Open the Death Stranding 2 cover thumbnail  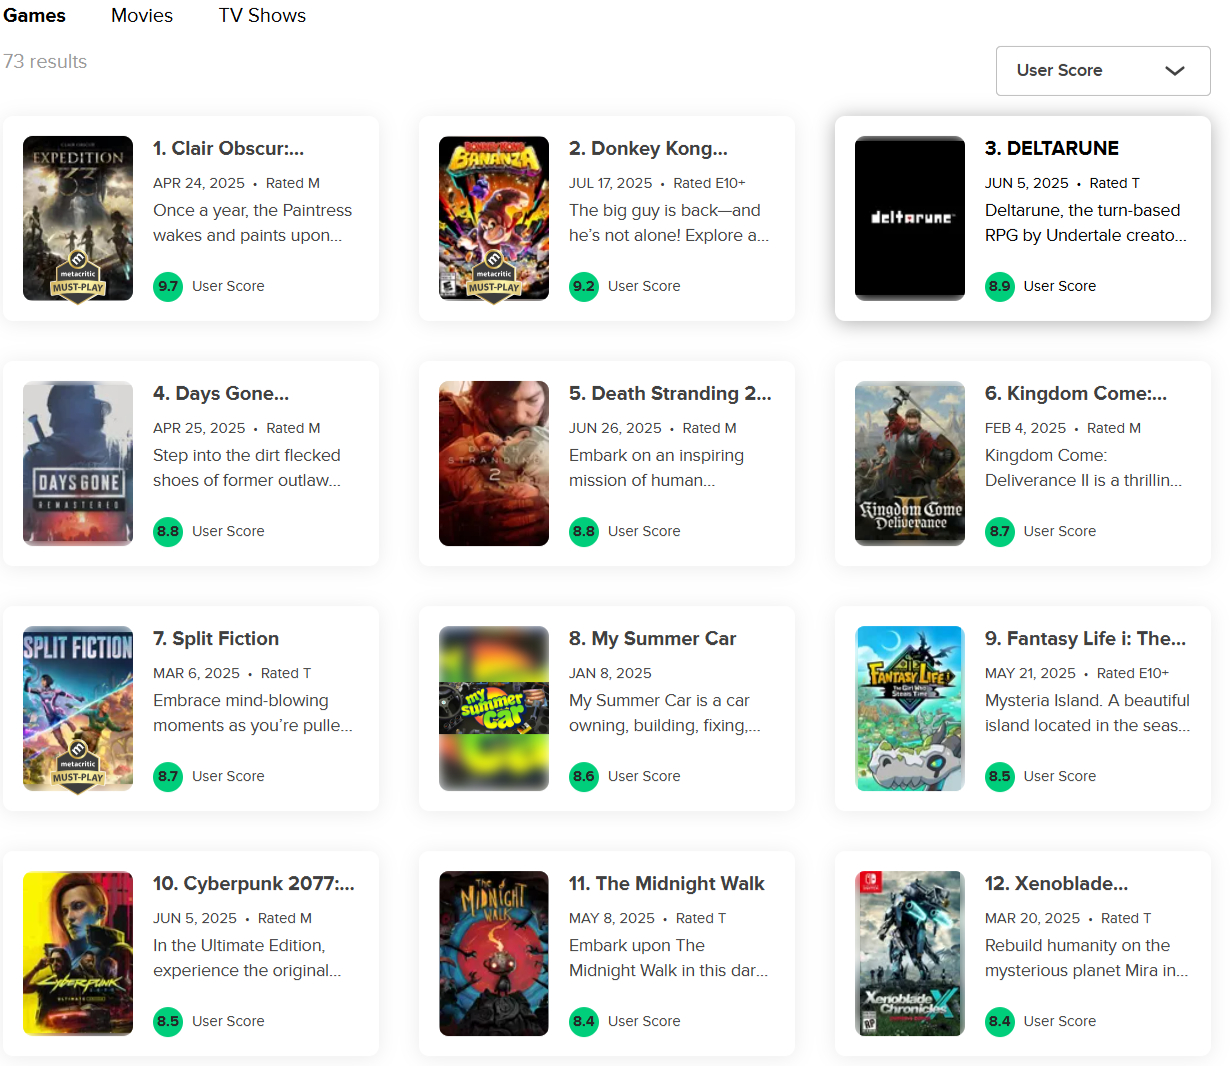(494, 463)
